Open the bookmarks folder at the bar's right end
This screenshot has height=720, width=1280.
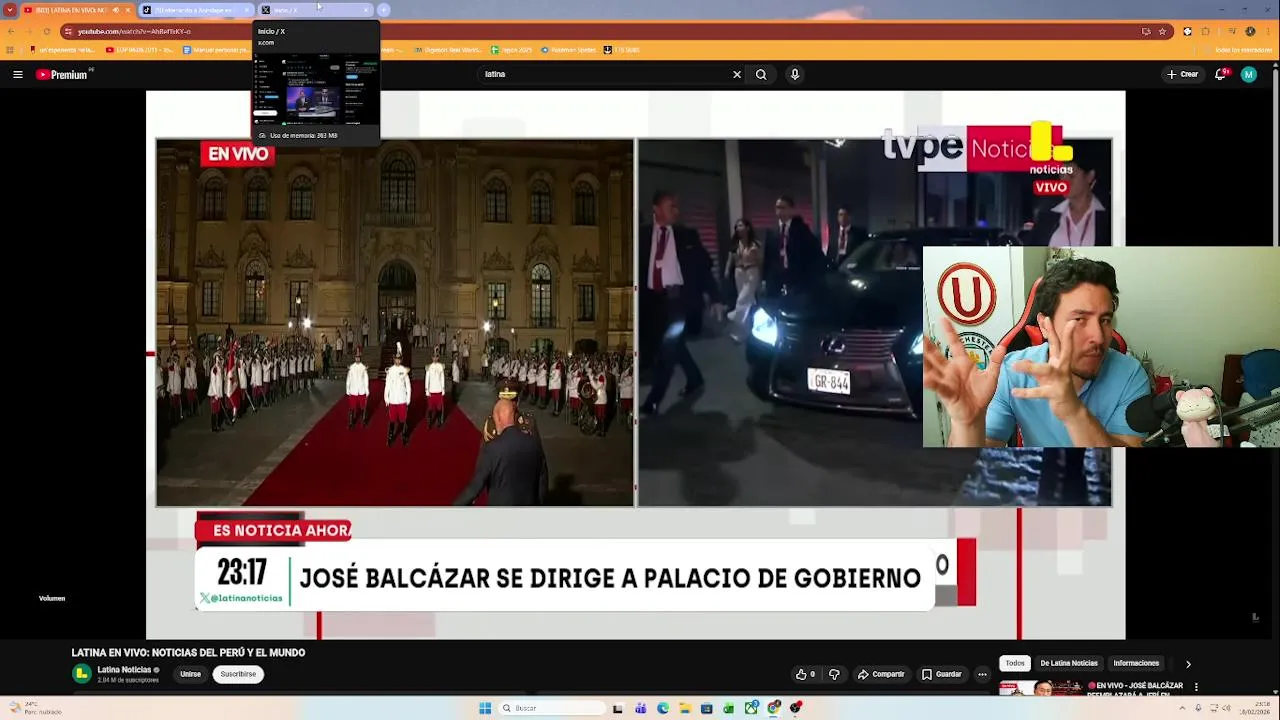click(1239, 49)
